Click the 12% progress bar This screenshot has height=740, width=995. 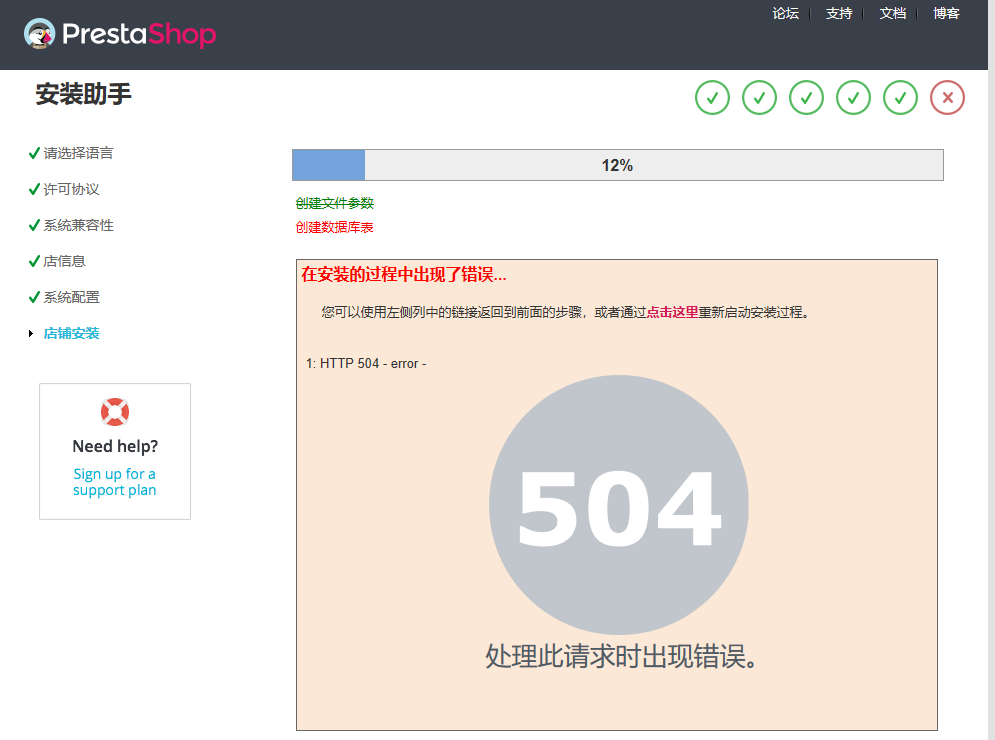(x=617, y=164)
